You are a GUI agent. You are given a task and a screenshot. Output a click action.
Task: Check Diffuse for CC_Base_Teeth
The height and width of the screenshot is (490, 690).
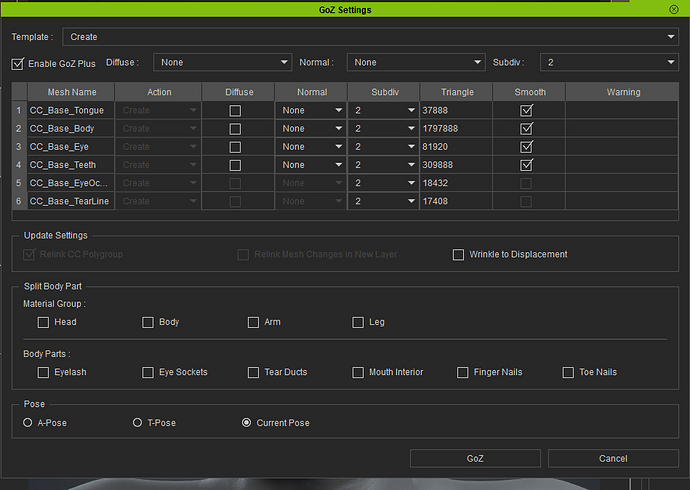(235, 165)
